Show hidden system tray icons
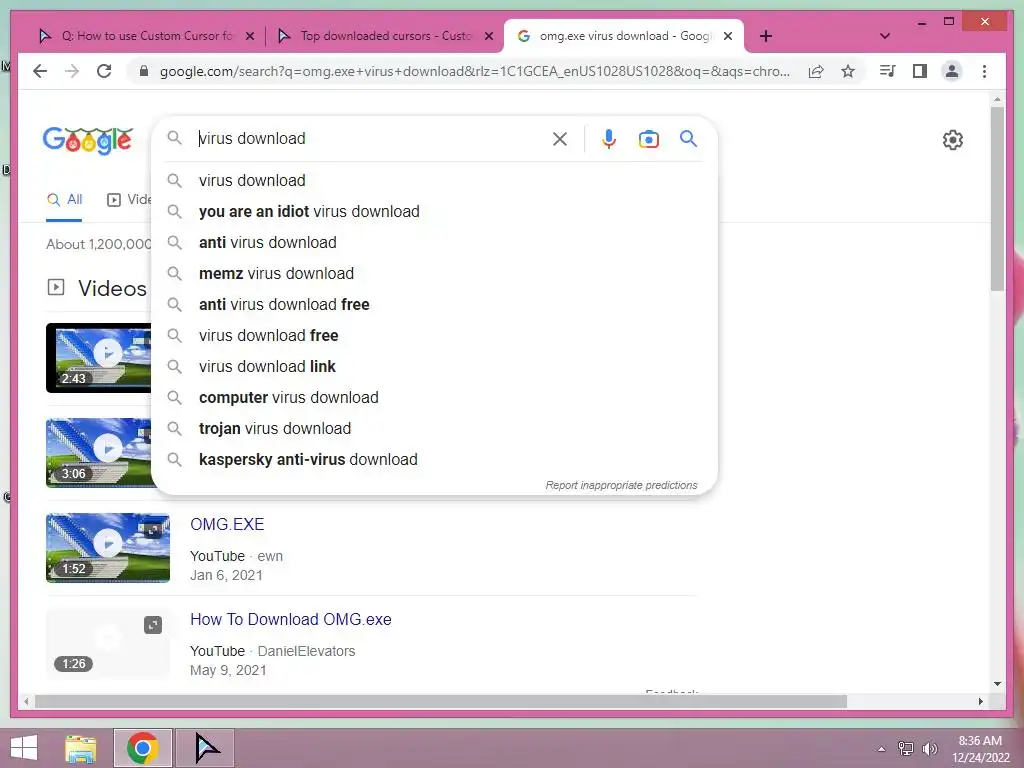Viewport: 1024px width, 768px height. 881,749
